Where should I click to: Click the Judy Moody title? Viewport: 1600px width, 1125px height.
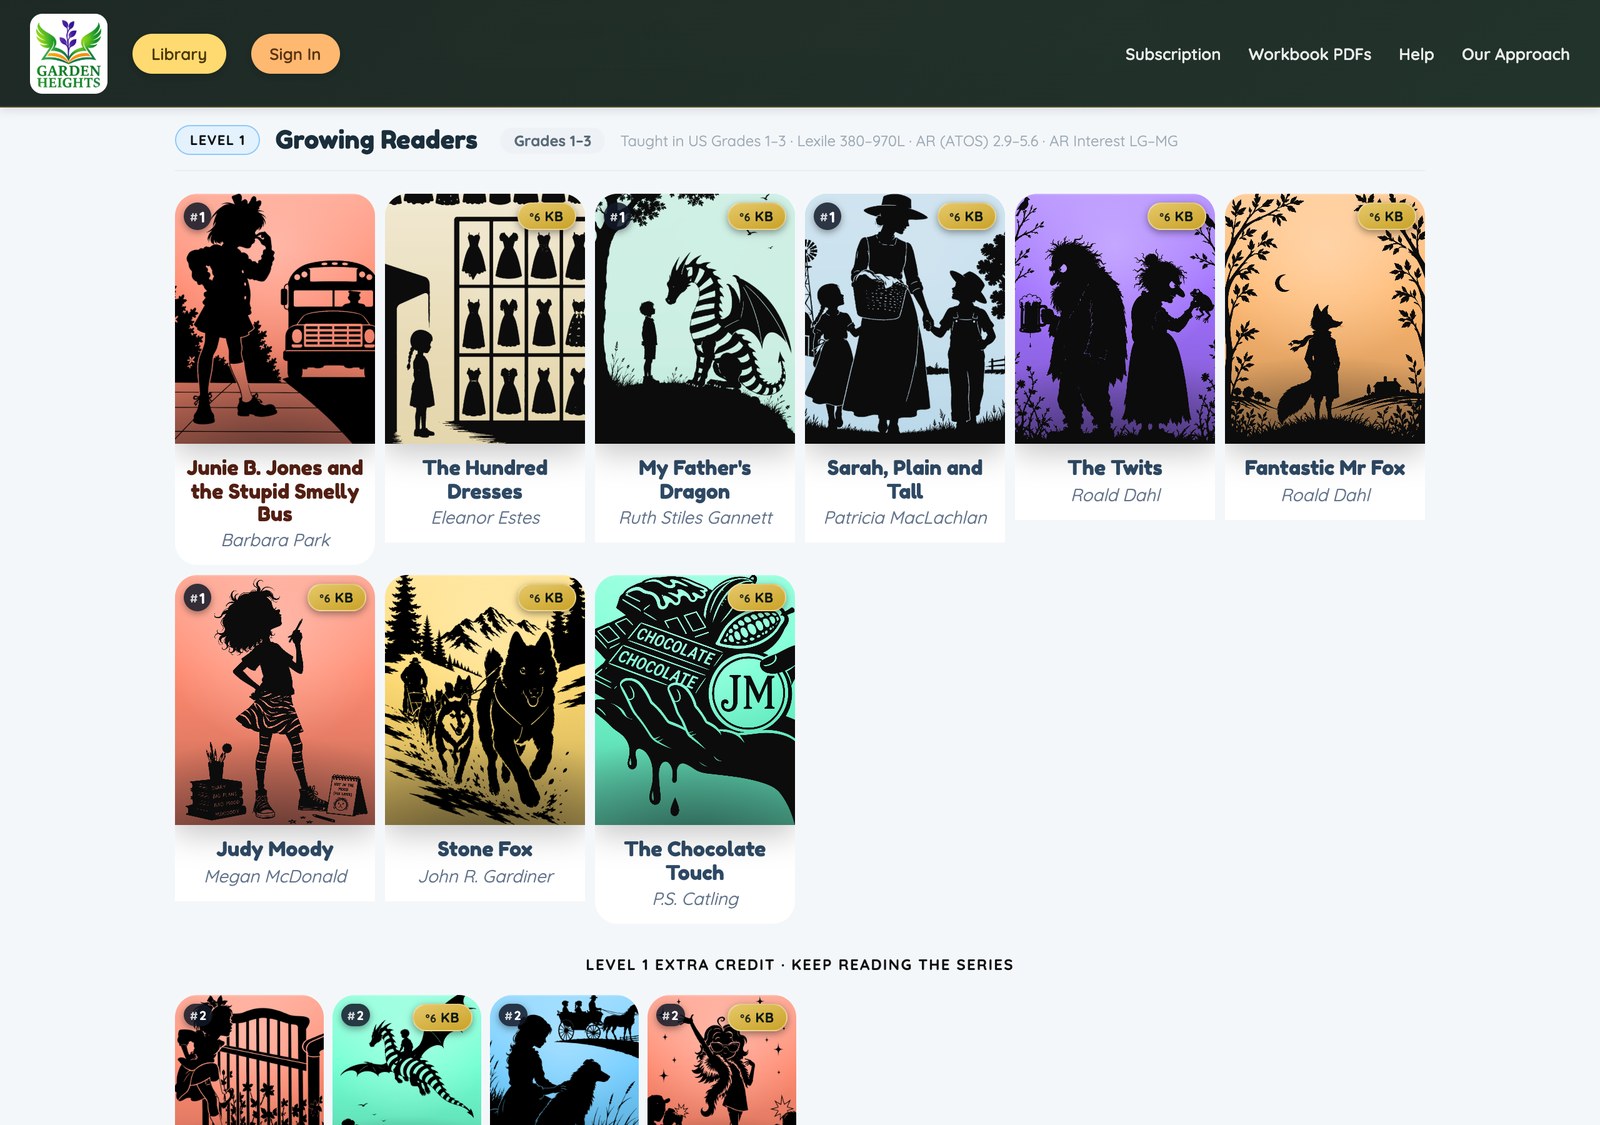[275, 849]
